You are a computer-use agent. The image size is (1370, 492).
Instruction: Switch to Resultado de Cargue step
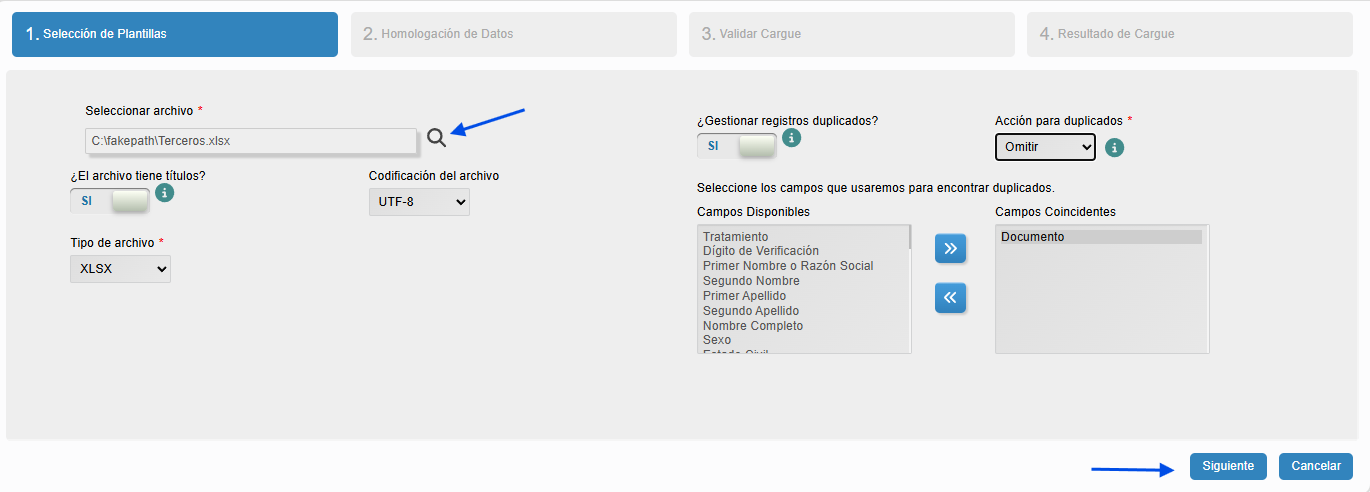pos(1189,34)
